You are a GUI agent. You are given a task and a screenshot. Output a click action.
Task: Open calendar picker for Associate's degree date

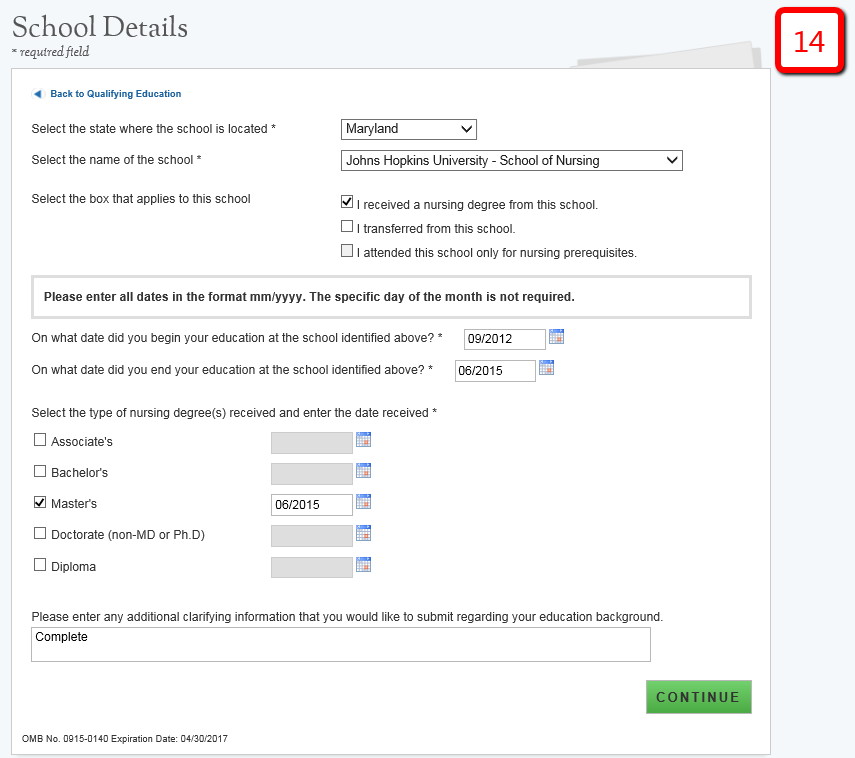[x=364, y=439]
